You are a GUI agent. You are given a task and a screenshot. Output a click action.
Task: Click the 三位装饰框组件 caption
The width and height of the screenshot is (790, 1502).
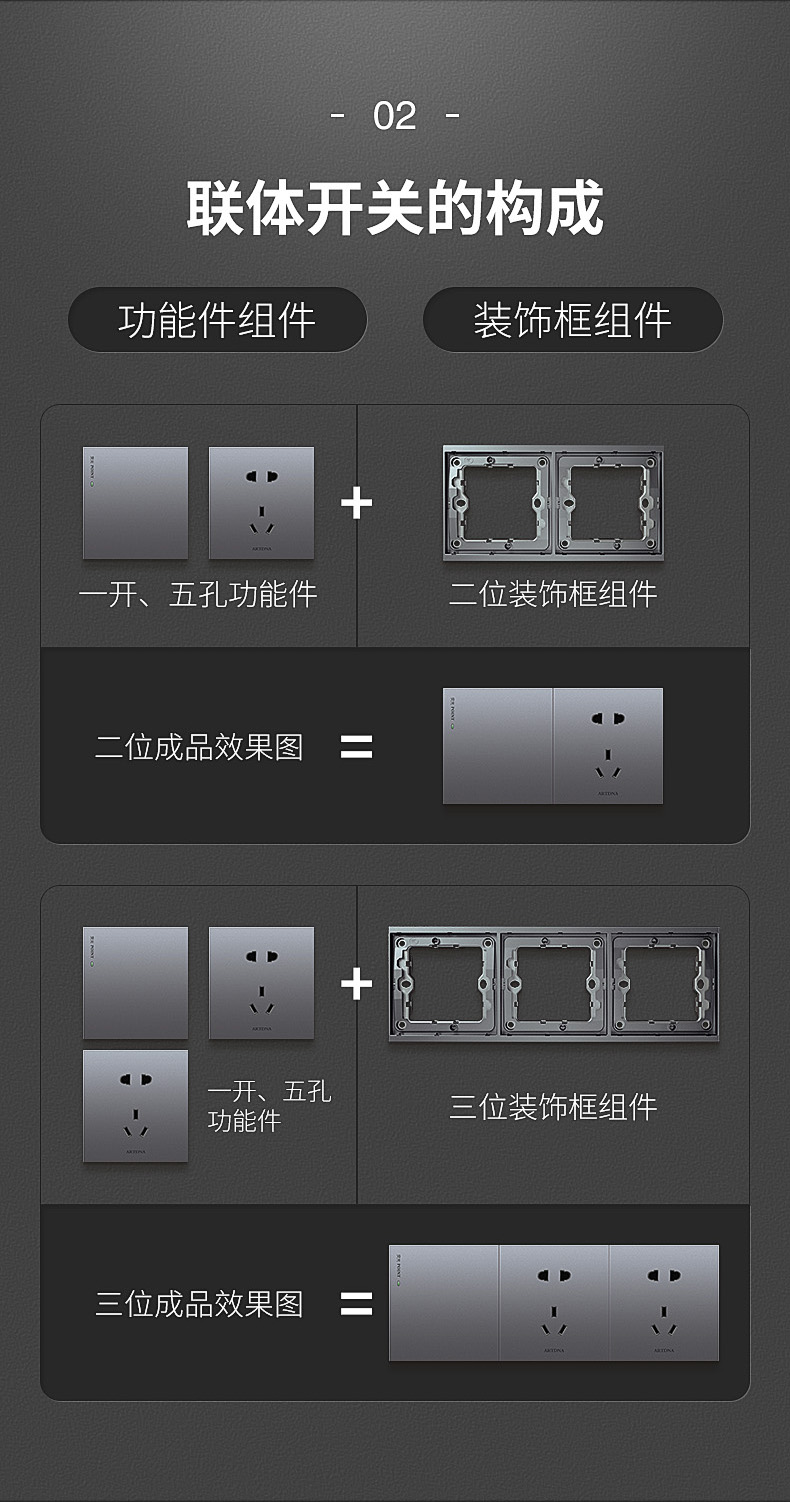tap(553, 1107)
